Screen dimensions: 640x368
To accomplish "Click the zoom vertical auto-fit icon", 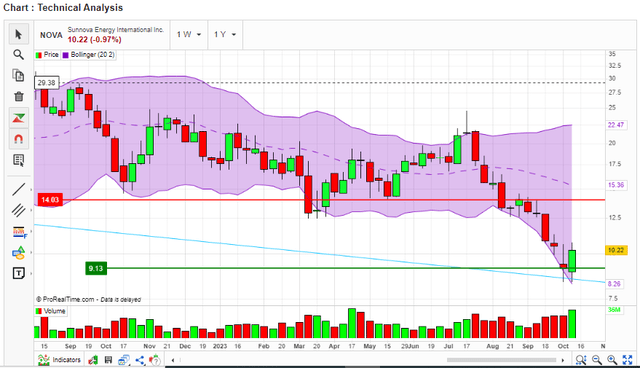I will [581, 360].
